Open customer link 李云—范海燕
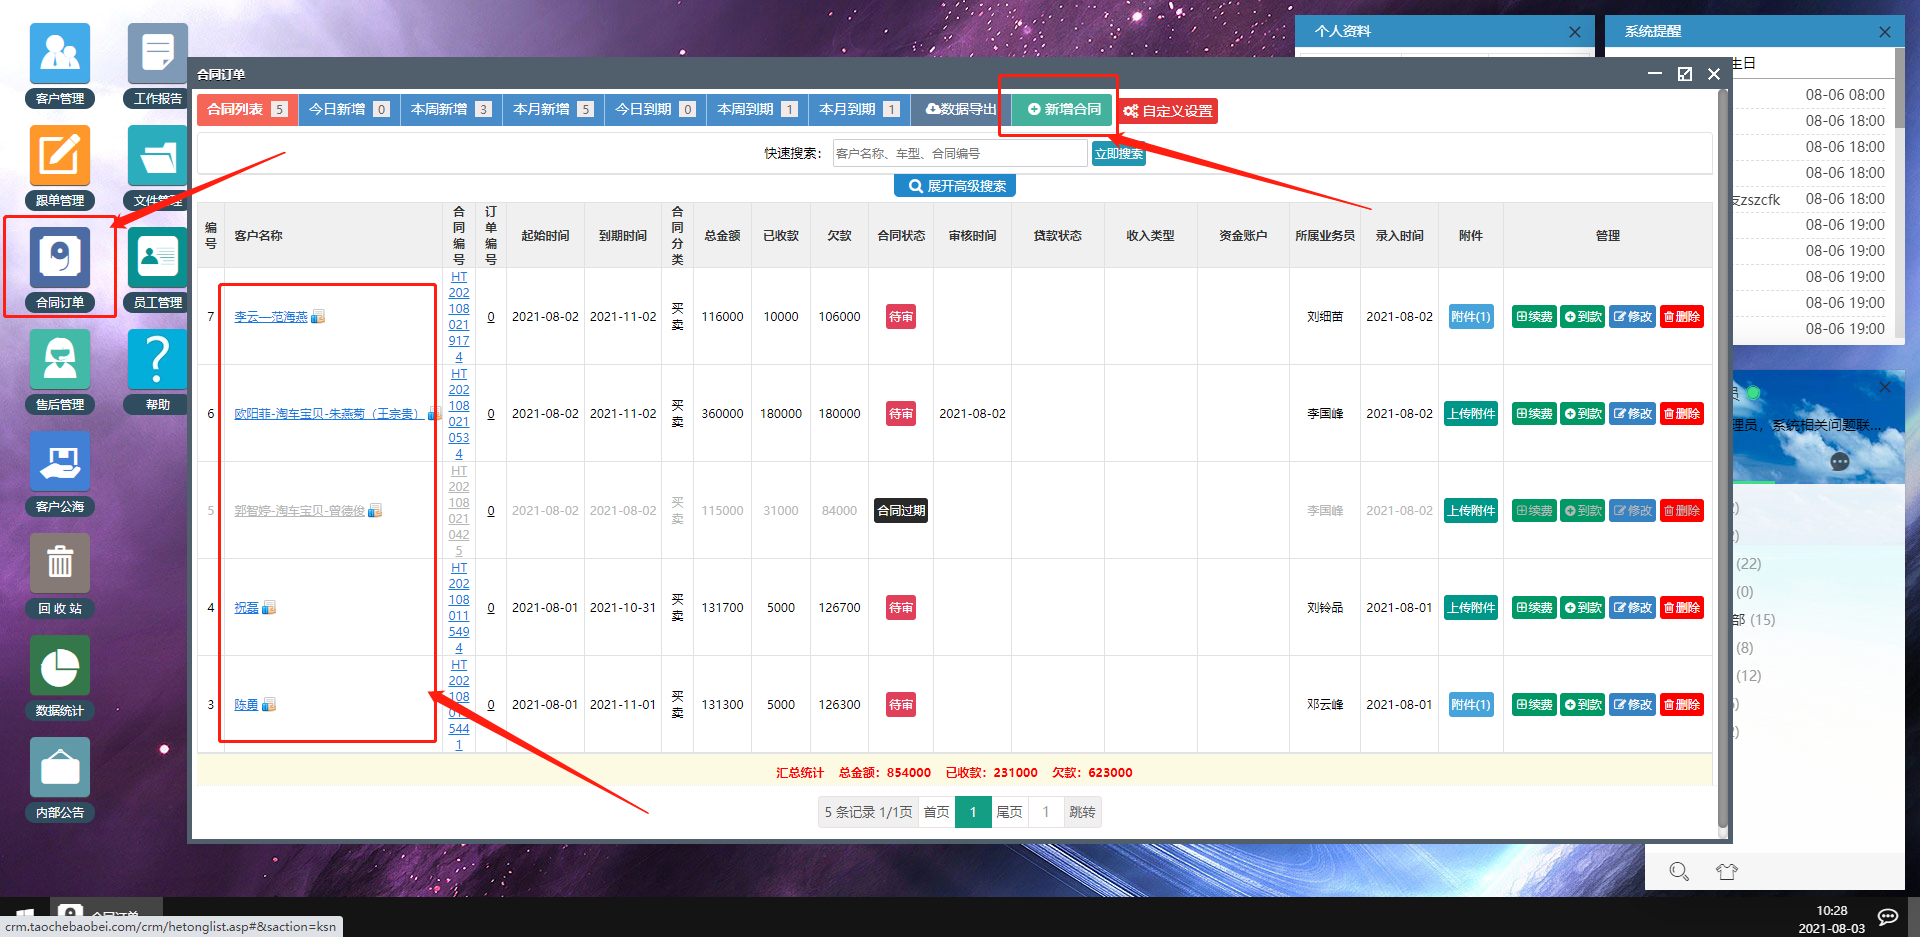The image size is (1920, 937). pos(271,317)
